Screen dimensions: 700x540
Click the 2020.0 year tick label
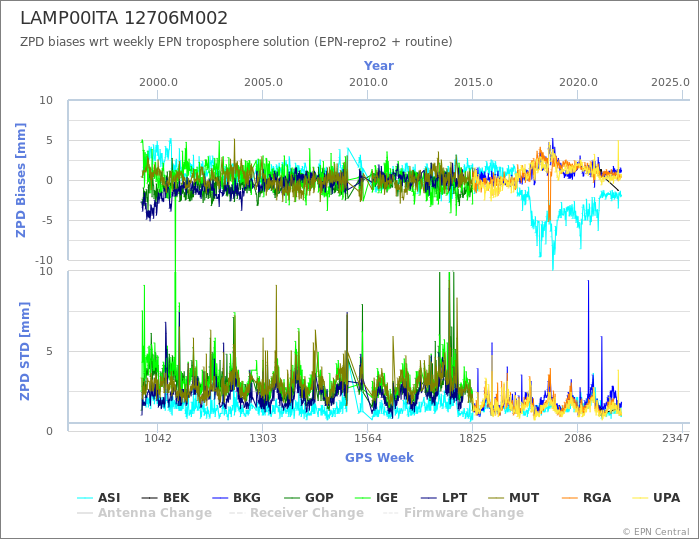pyautogui.click(x=578, y=83)
